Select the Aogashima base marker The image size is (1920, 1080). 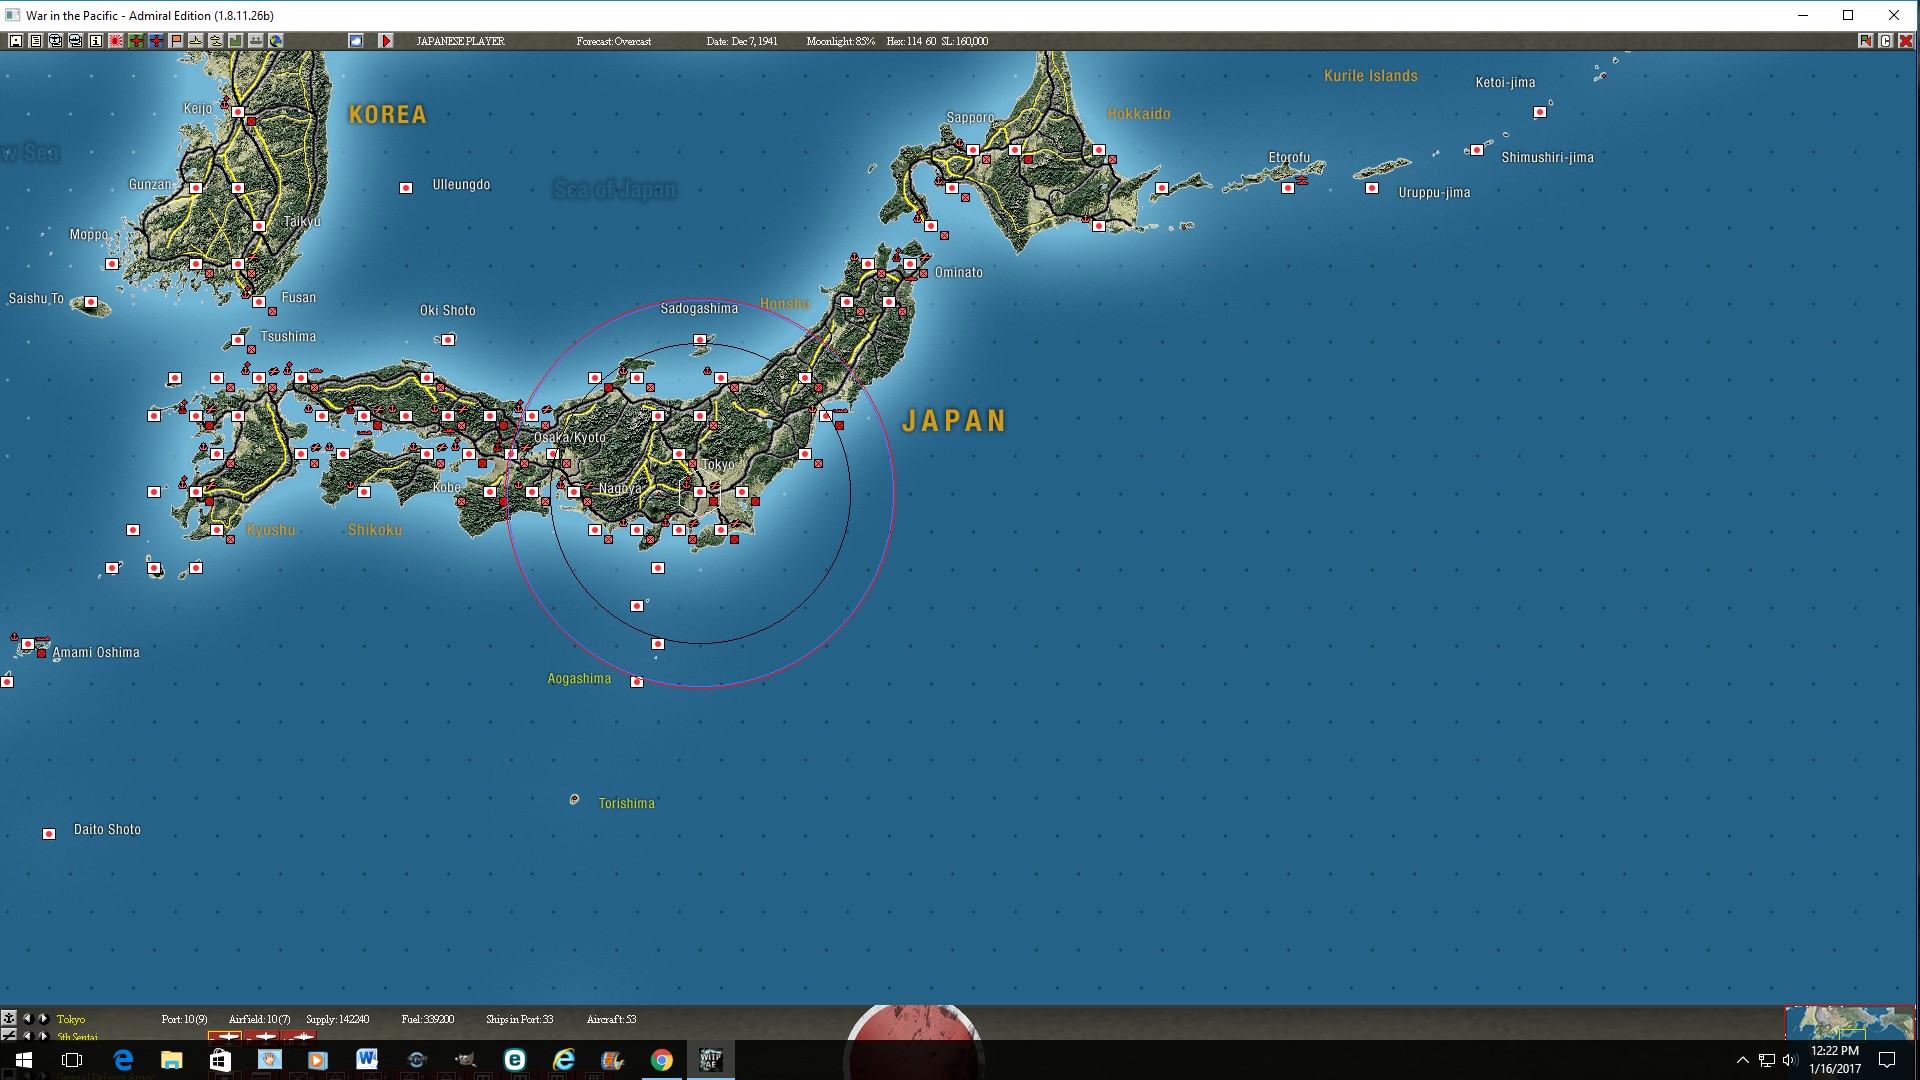point(637,682)
